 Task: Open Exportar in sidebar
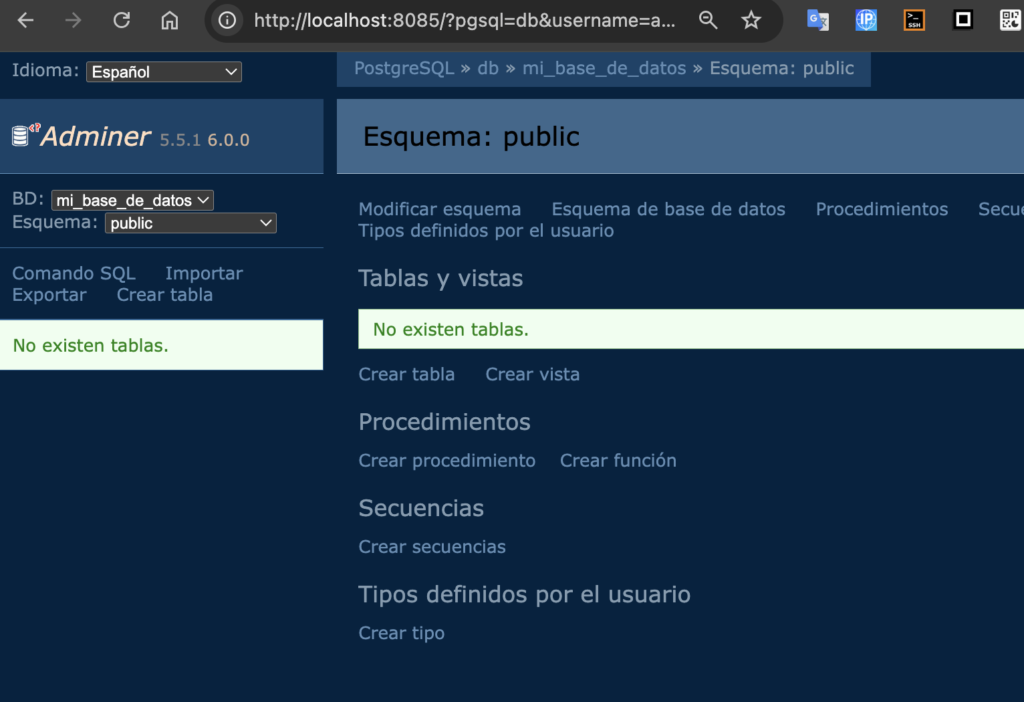point(49,295)
